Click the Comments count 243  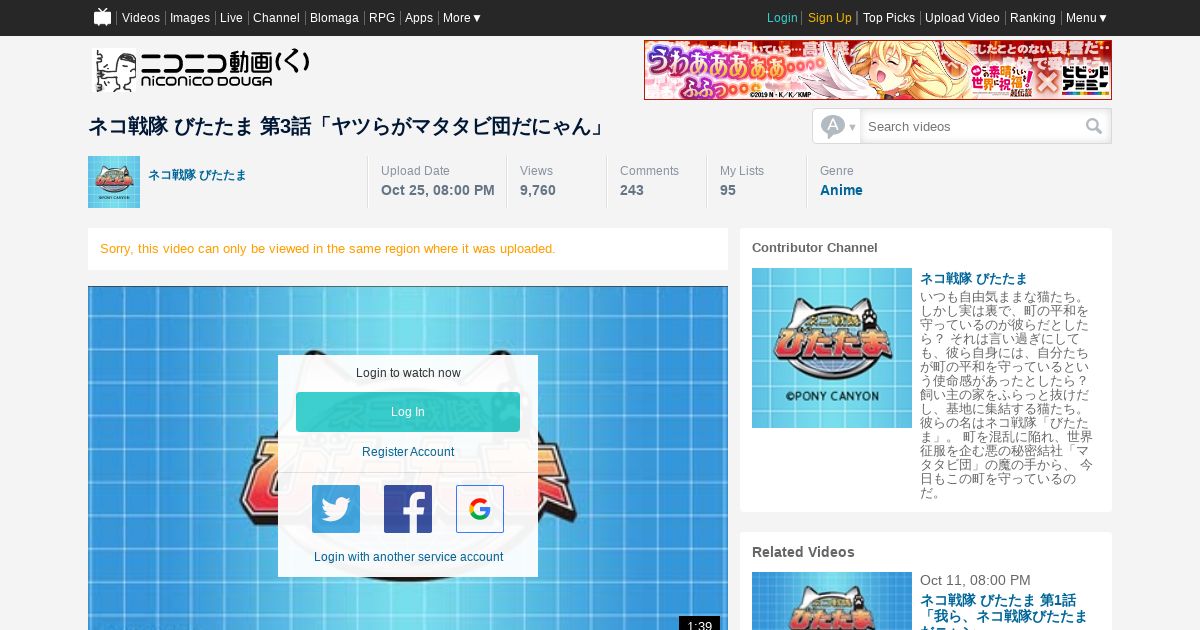632,190
